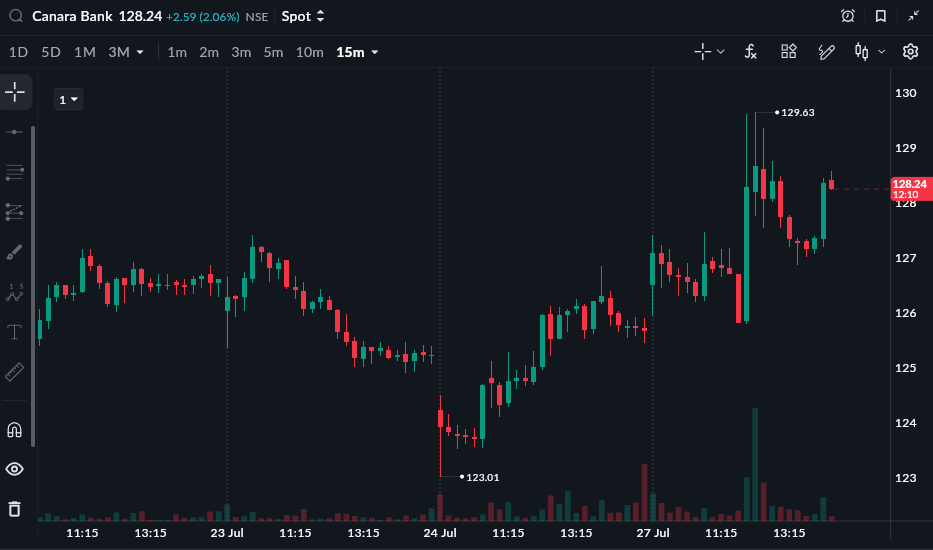Click the Canara Bank symbol name

pyautogui.click(x=72, y=16)
